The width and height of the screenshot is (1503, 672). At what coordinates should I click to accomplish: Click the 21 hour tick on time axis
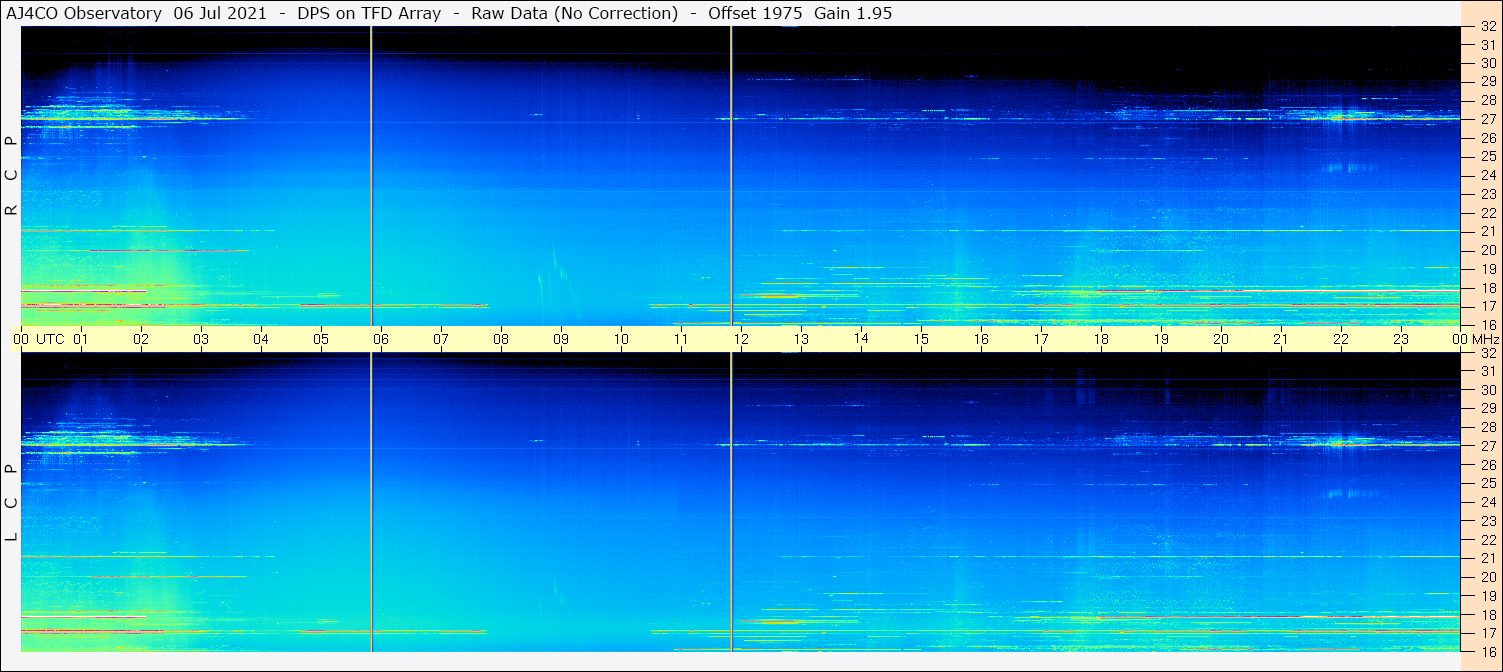(x=1281, y=339)
